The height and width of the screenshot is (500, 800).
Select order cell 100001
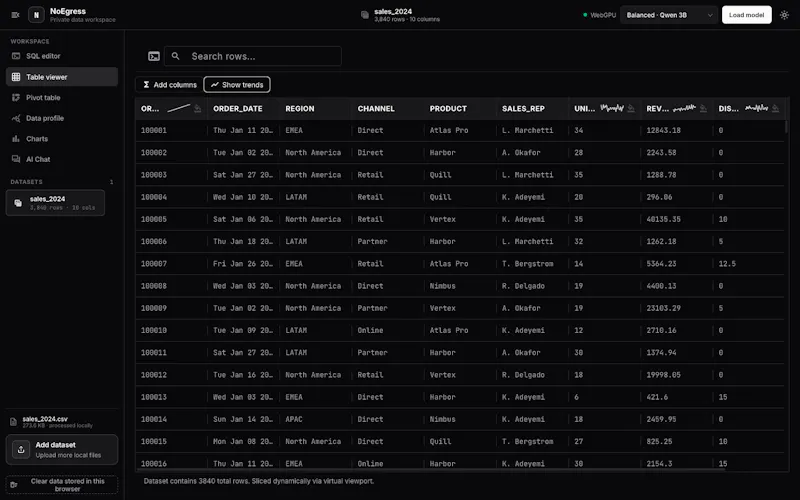pos(171,131)
